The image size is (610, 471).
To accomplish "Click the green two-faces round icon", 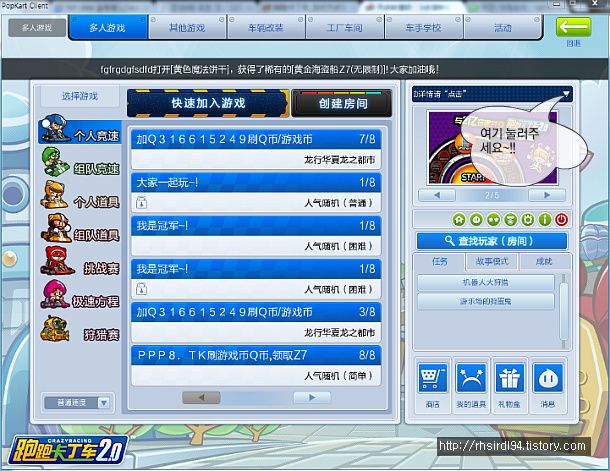I will 493,220.
